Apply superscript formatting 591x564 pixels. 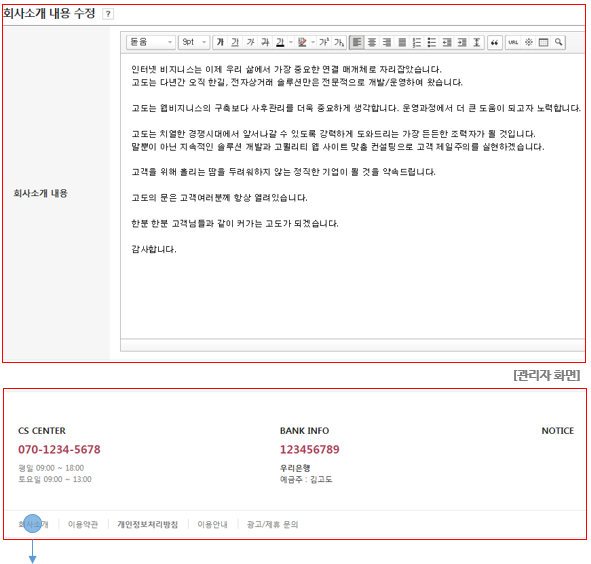click(x=324, y=42)
